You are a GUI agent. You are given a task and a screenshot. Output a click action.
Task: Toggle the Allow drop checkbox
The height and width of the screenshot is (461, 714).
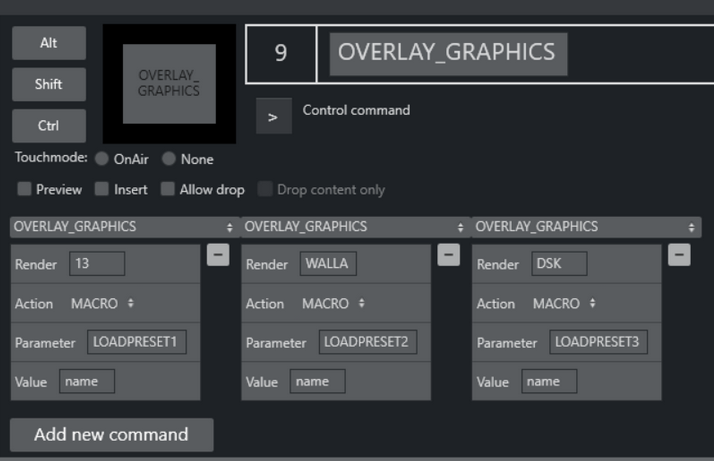[x=168, y=189]
